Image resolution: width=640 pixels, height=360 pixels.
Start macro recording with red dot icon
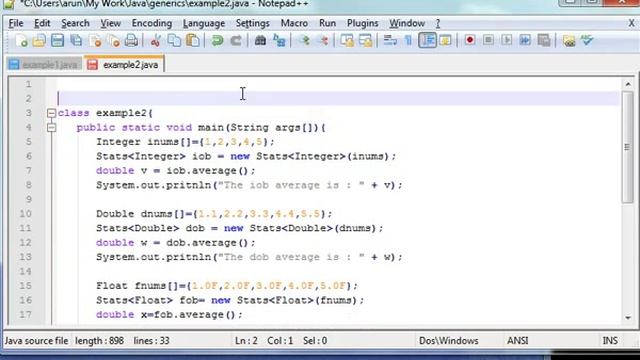470,40
